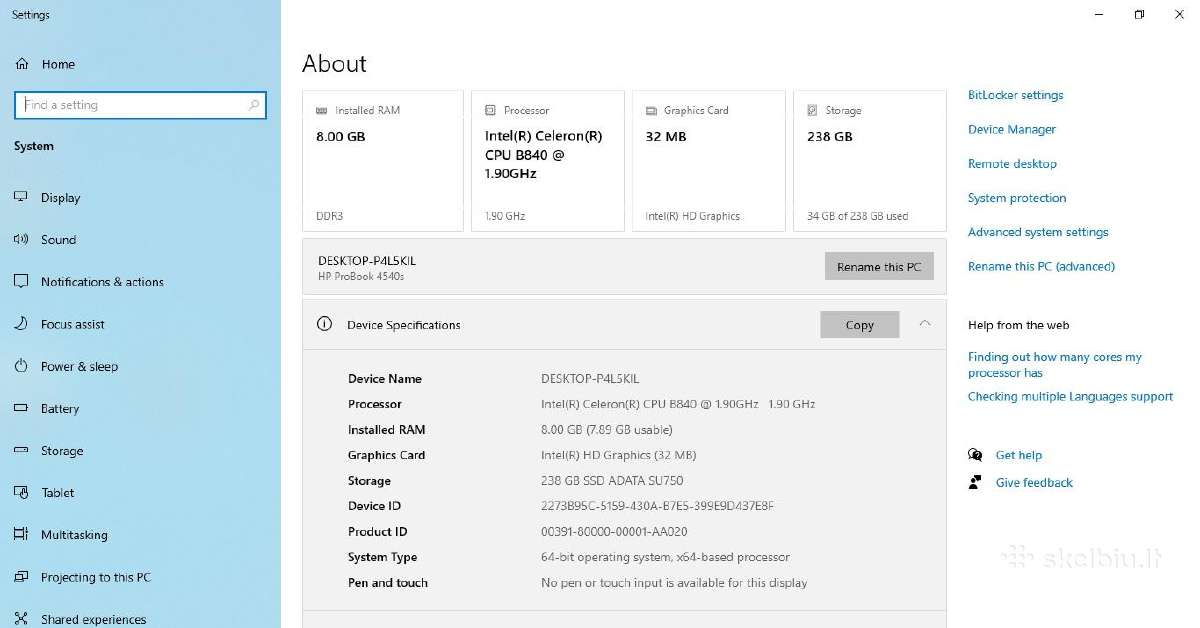Click the Projecting to this PC icon

[21, 577]
